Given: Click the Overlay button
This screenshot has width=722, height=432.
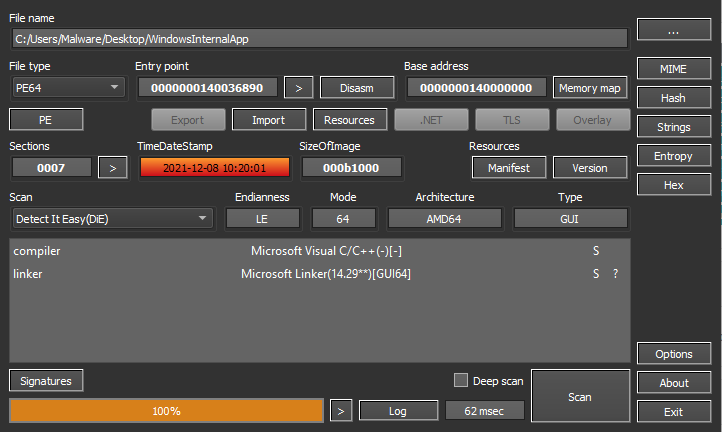Looking at the screenshot, I should (x=593, y=120).
